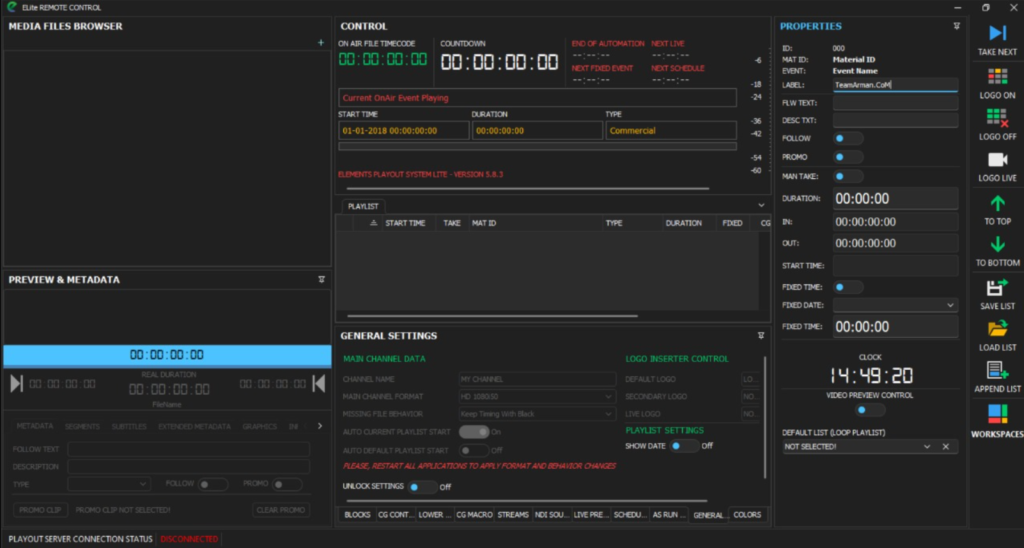Expand the Default List loop playlist dropdown
1024x548 pixels.
(927, 446)
